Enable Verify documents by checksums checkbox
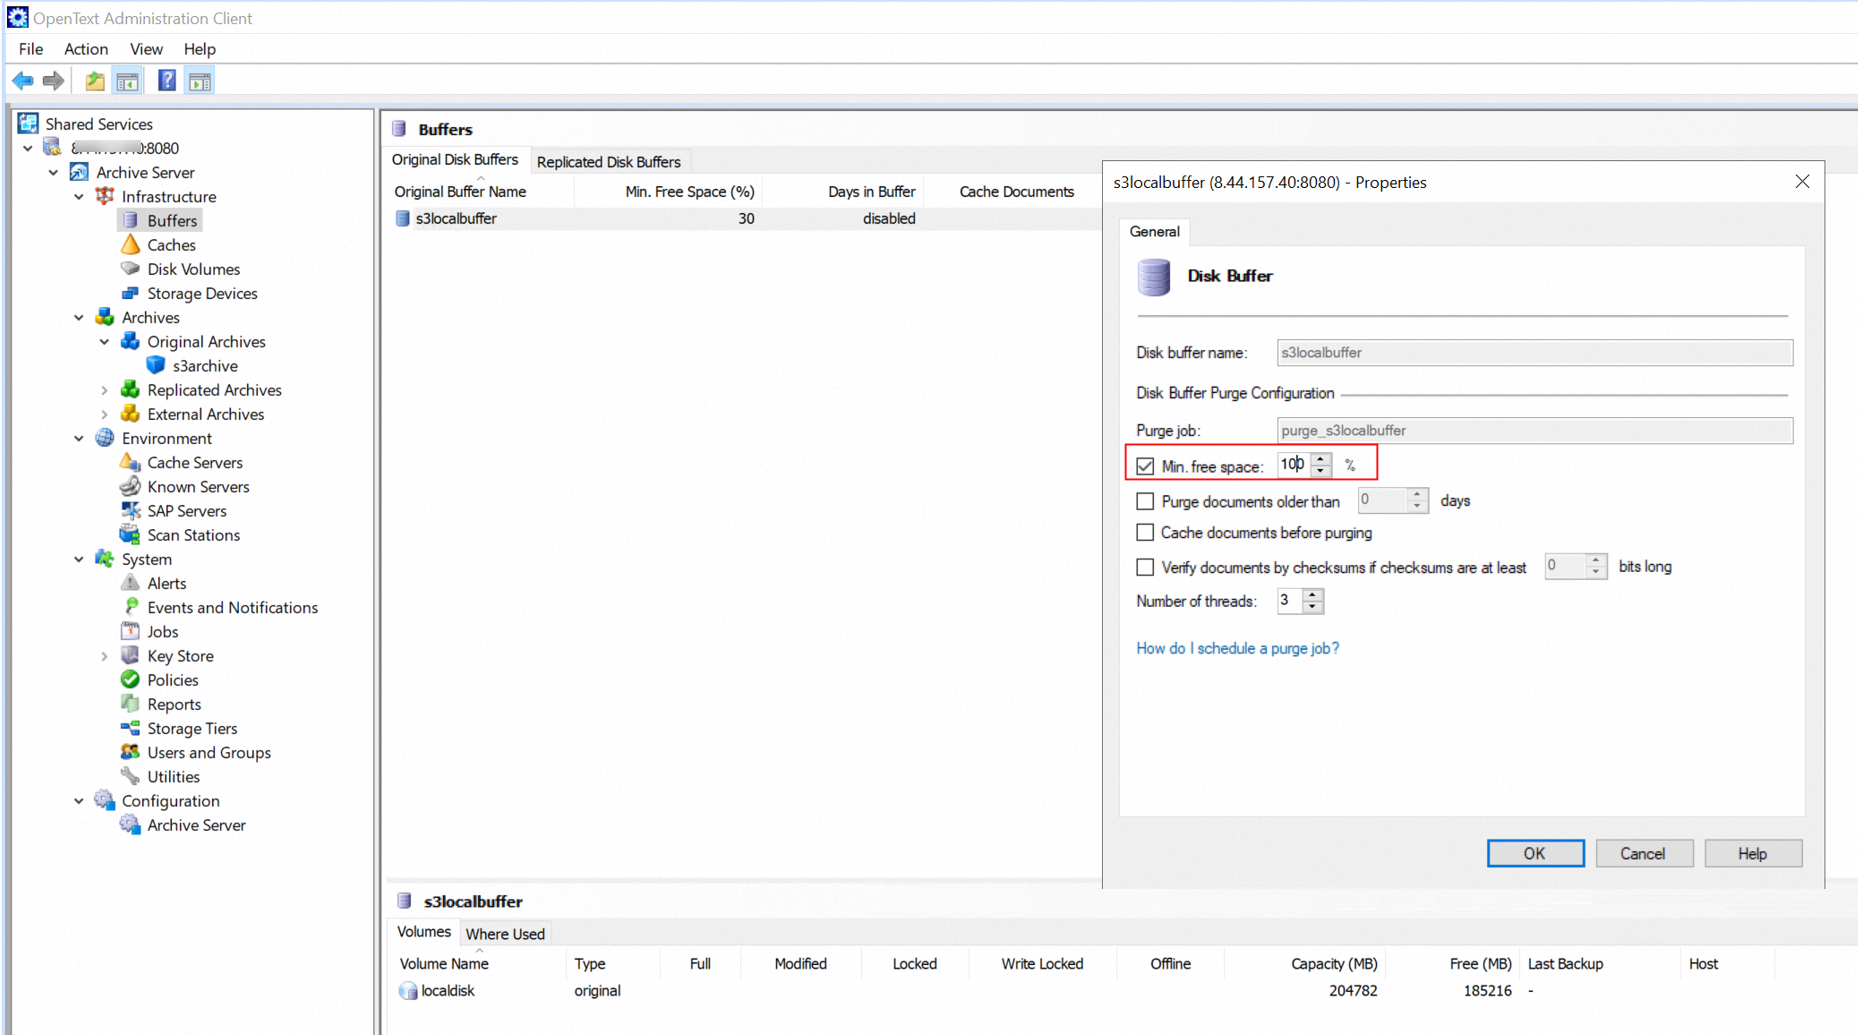The height and width of the screenshot is (1035, 1858). pyautogui.click(x=1145, y=567)
